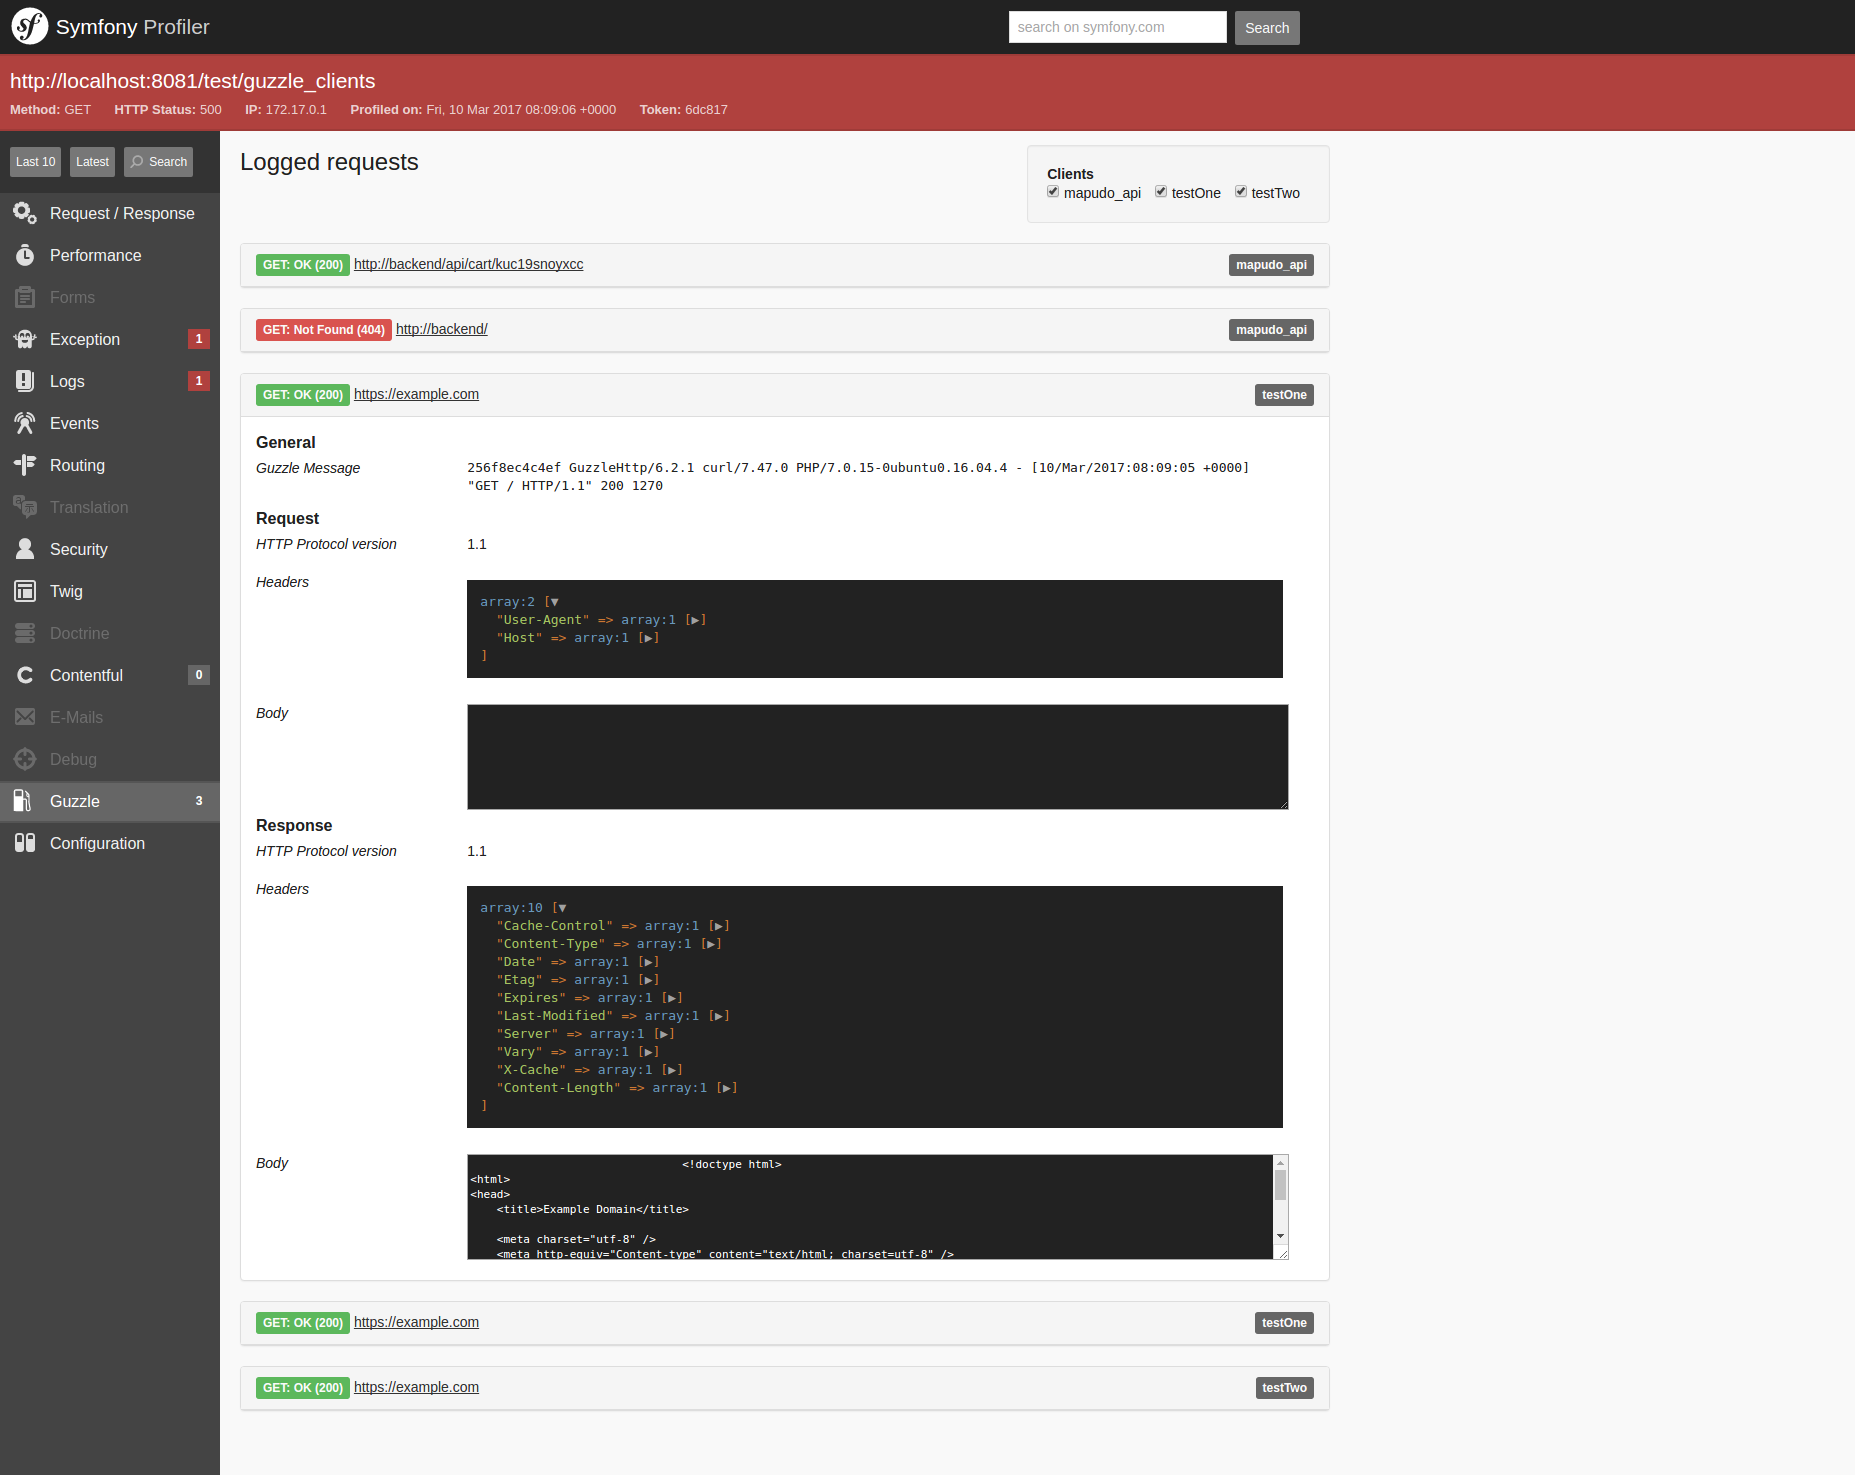Screen dimensions: 1855x1475
Task: Click the response Body scrollbar down arrow
Action: pos(1280,1237)
